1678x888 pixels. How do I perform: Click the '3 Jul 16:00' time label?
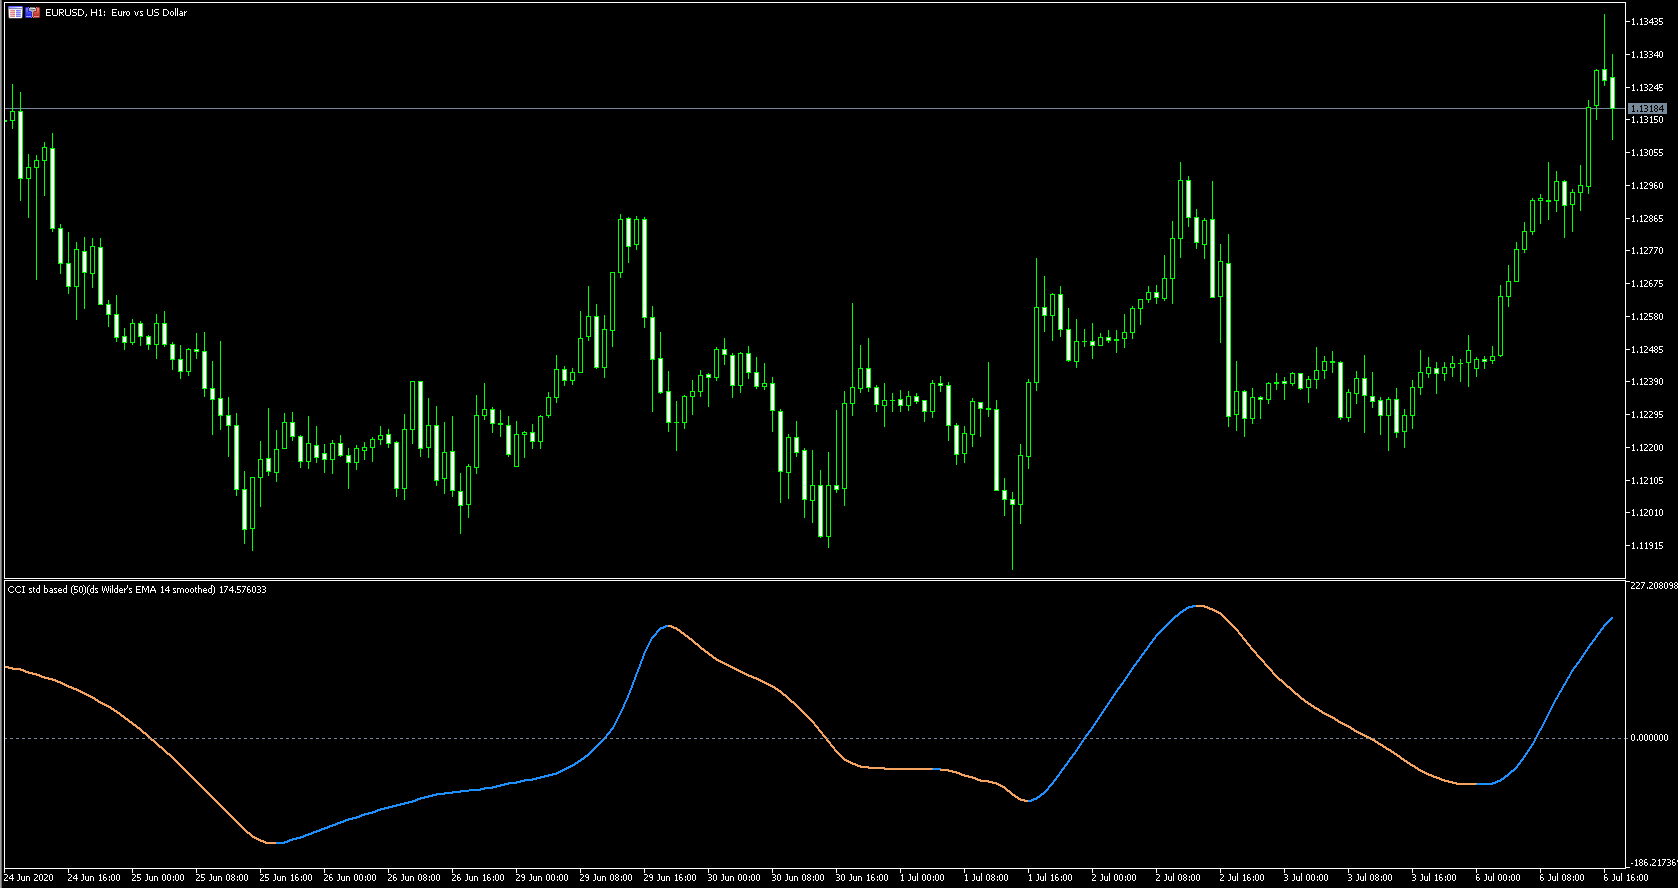click(x=1434, y=878)
